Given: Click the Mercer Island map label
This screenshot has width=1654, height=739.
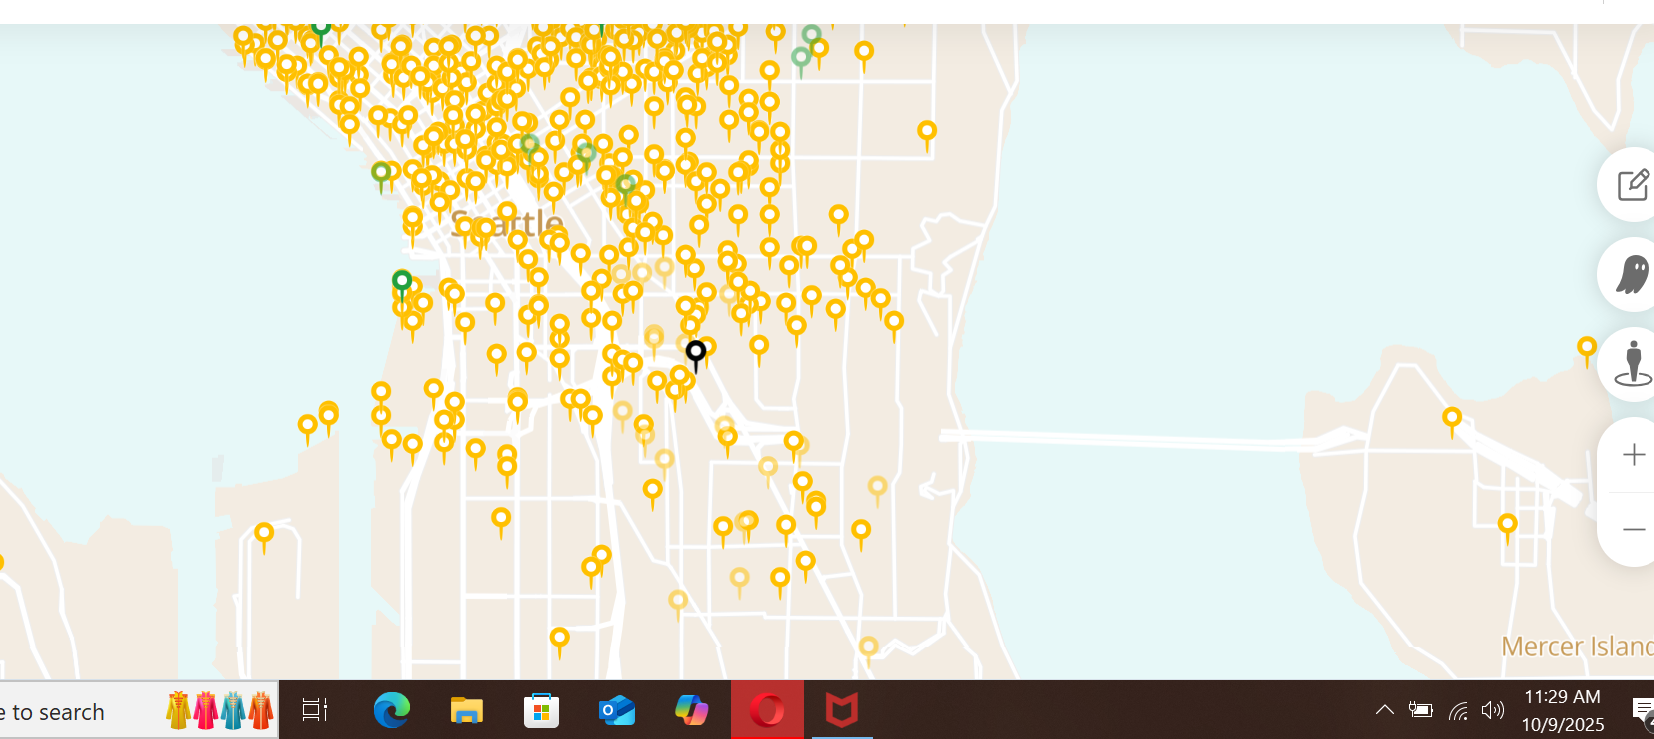Looking at the screenshot, I should coord(1576,647).
